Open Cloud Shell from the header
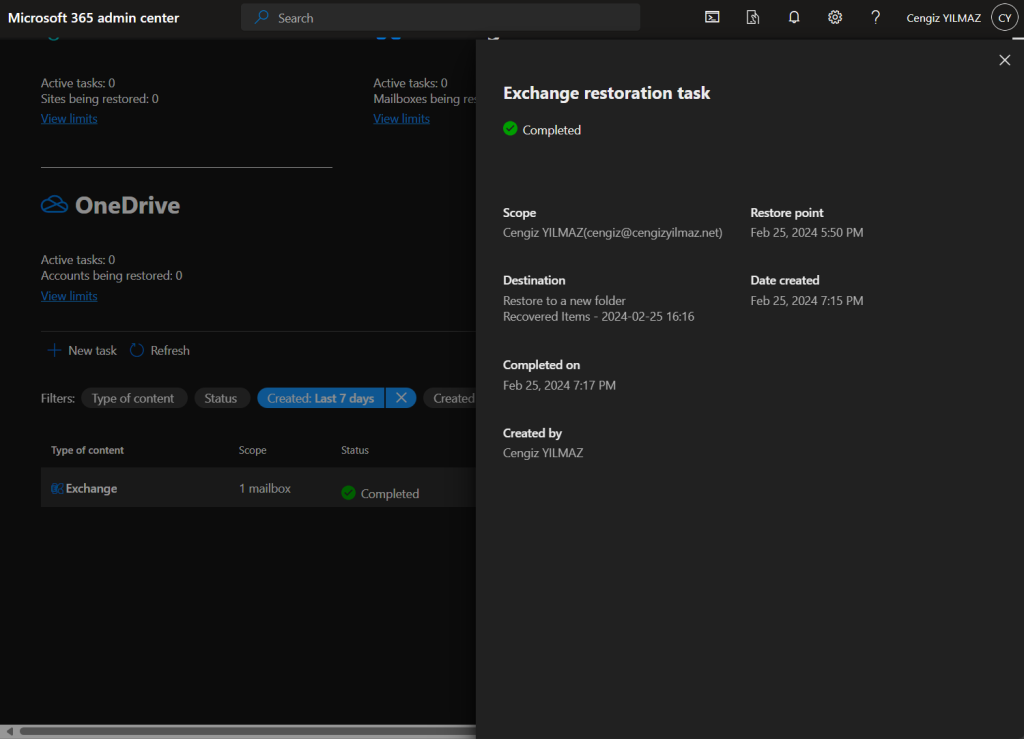The width and height of the screenshot is (1024, 739). coord(712,17)
